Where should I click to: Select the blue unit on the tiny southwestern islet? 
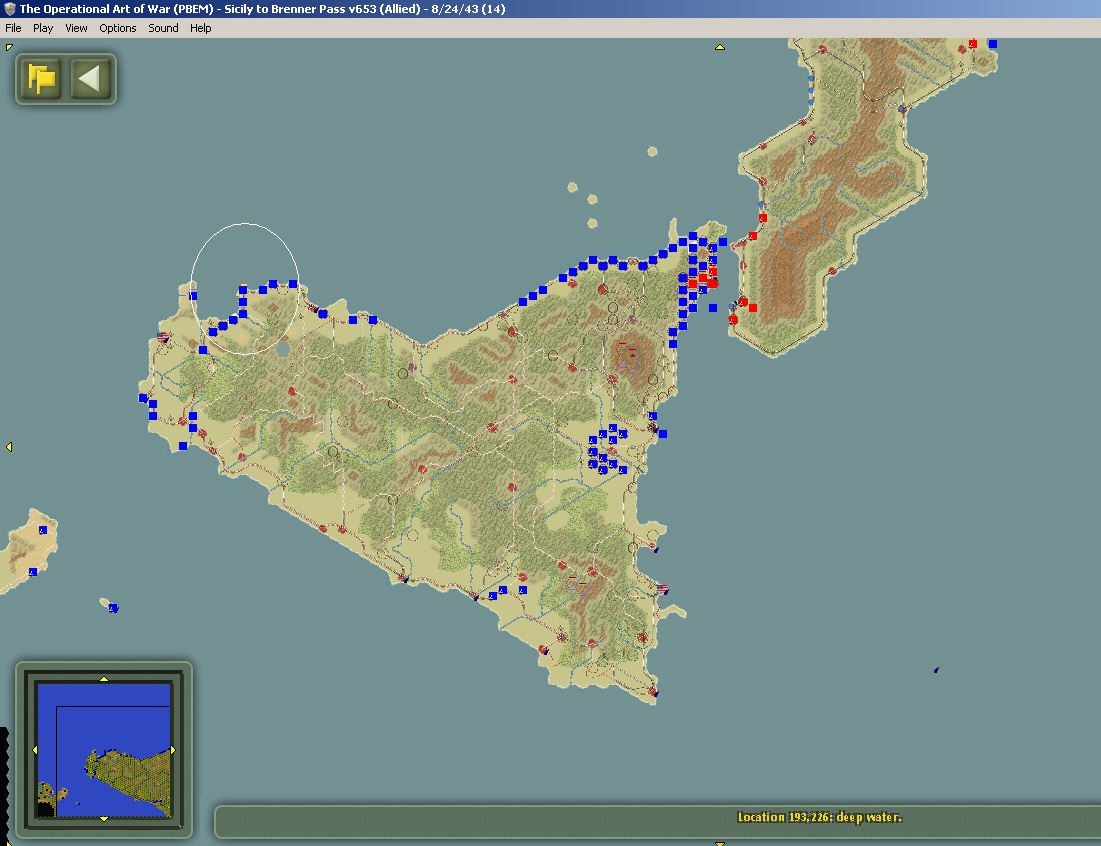[113, 608]
